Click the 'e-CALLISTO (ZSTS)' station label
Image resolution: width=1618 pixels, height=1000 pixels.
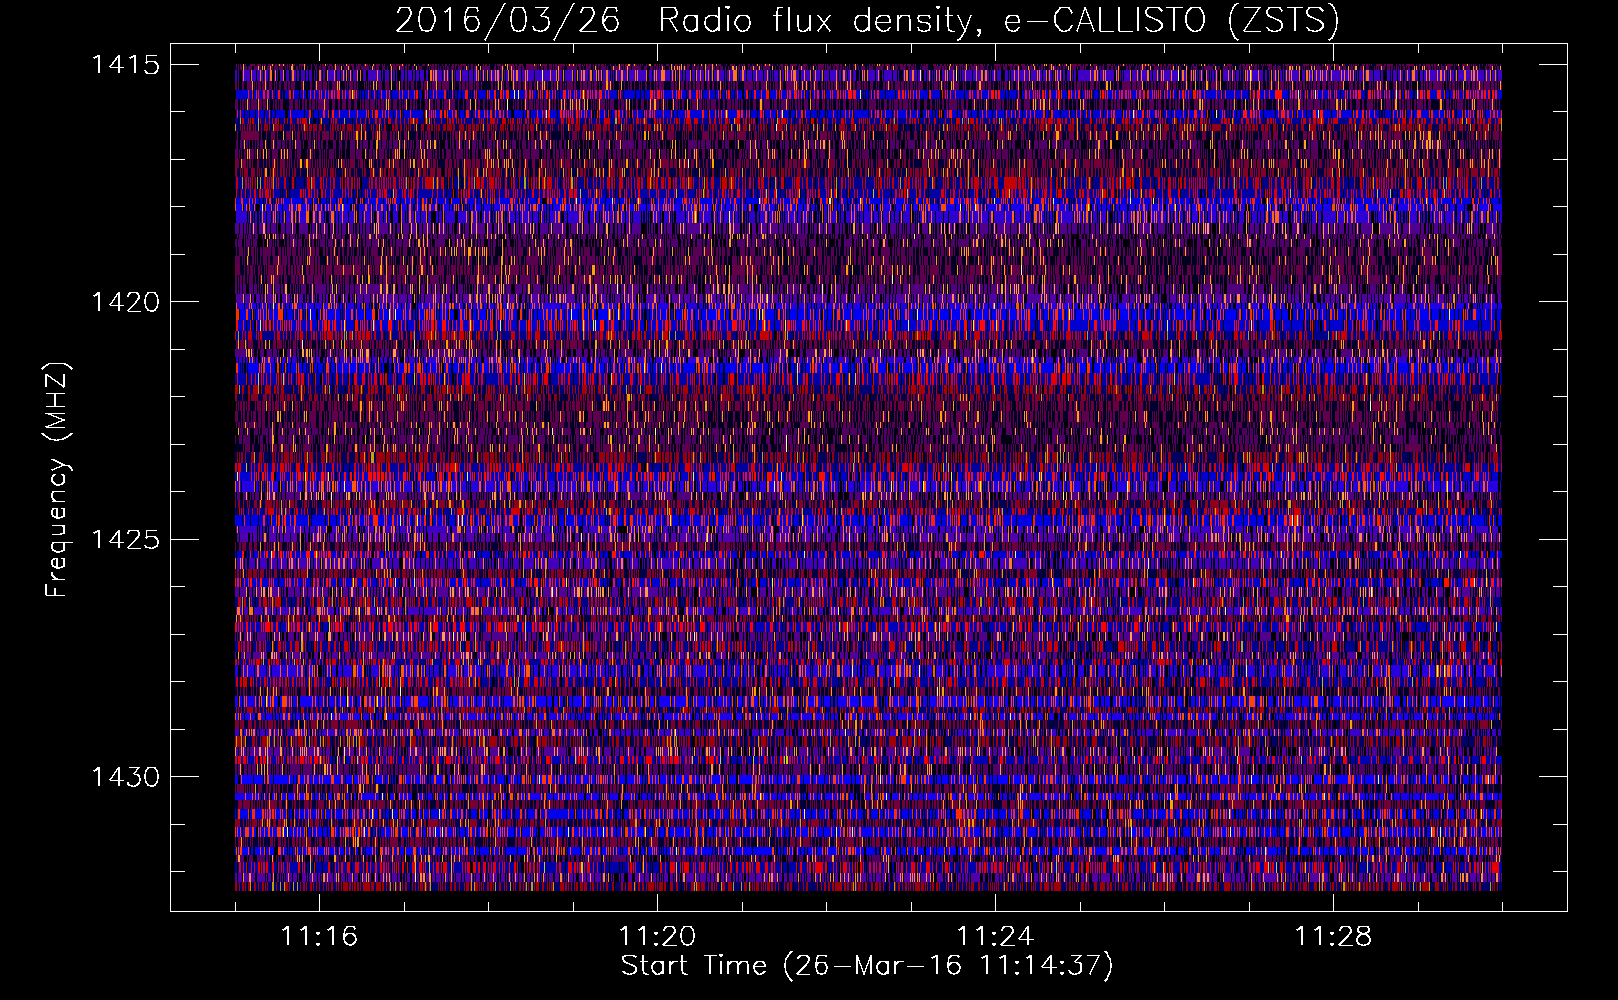click(x=1171, y=21)
